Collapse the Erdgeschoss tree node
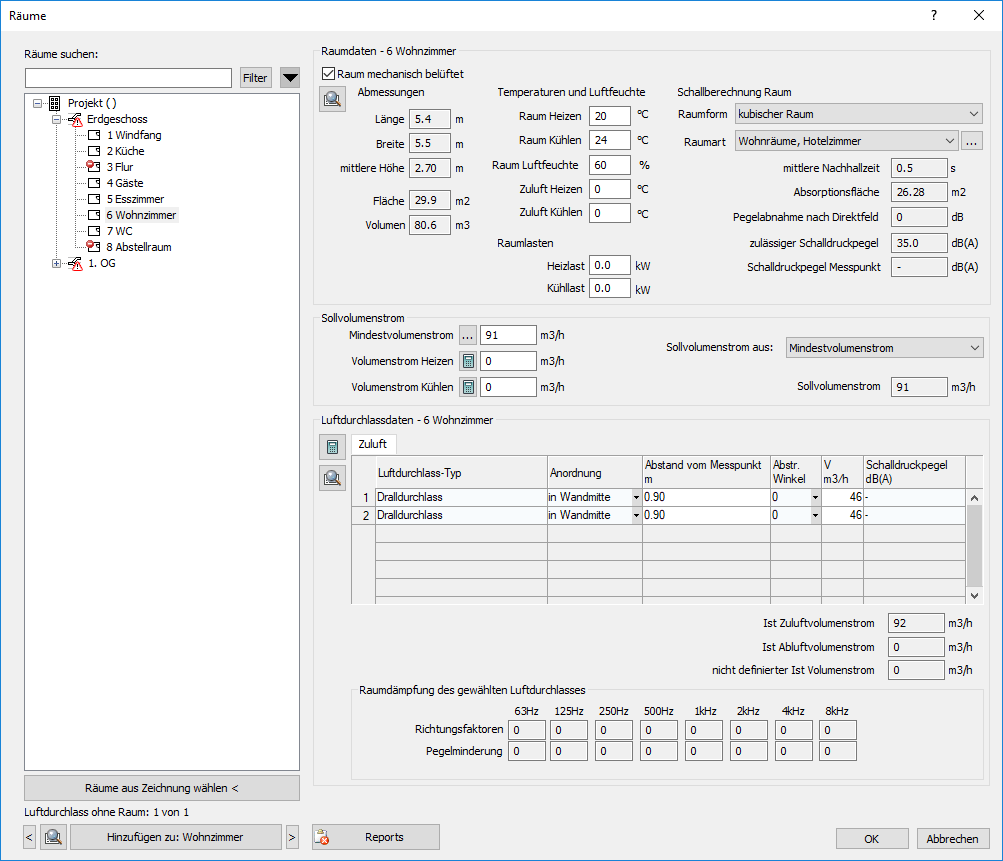The height and width of the screenshot is (861, 1003). (56, 120)
